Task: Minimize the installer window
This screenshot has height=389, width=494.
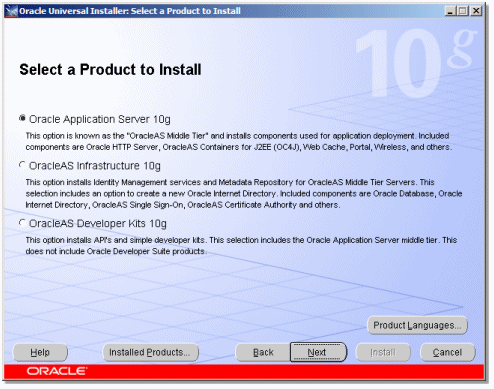Action: click(450, 11)
